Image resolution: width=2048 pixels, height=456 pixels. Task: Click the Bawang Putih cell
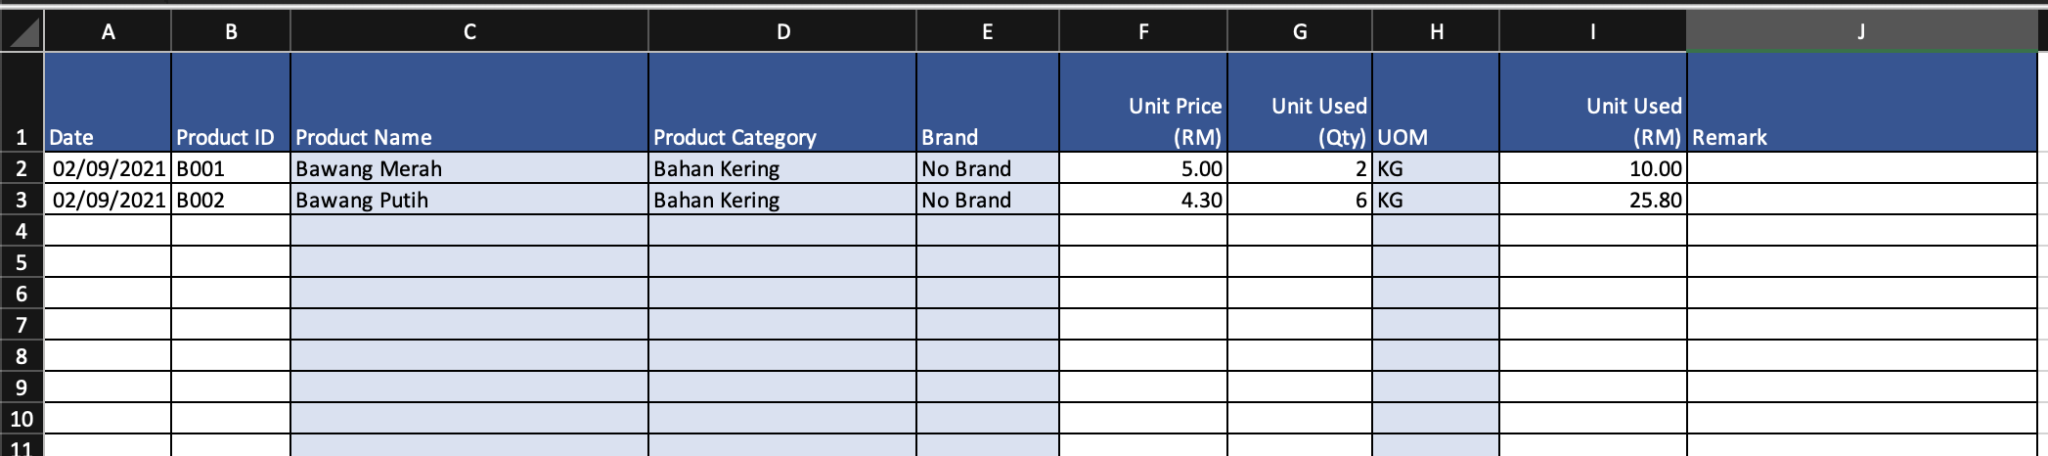(469, 200)
